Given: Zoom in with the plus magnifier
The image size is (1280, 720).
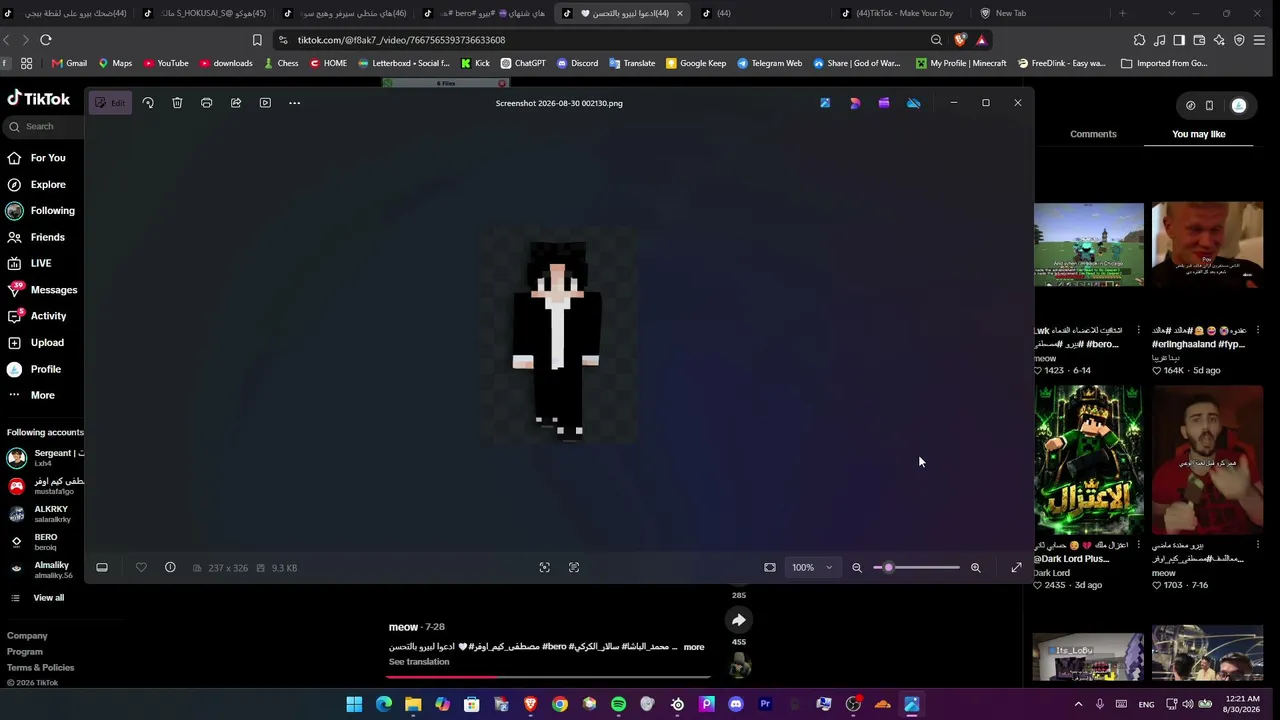Looking at the screenshot, I should pos(976,568).
